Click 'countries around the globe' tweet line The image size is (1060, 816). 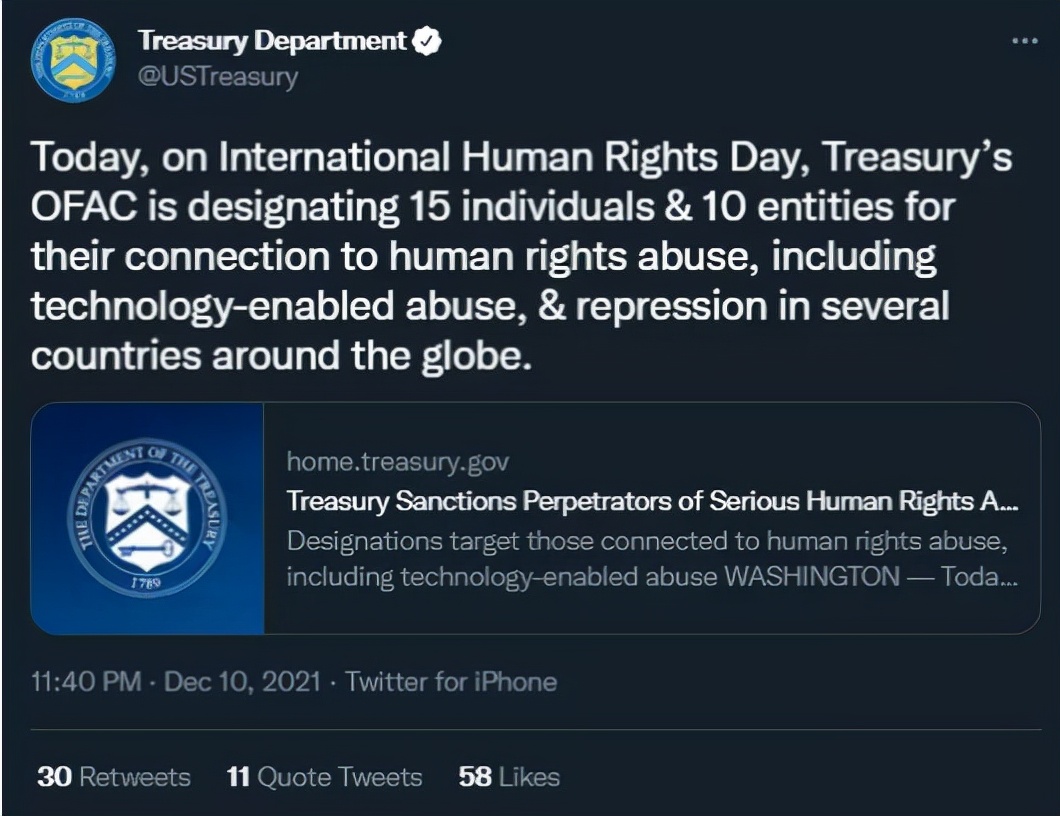coord(279,356)
